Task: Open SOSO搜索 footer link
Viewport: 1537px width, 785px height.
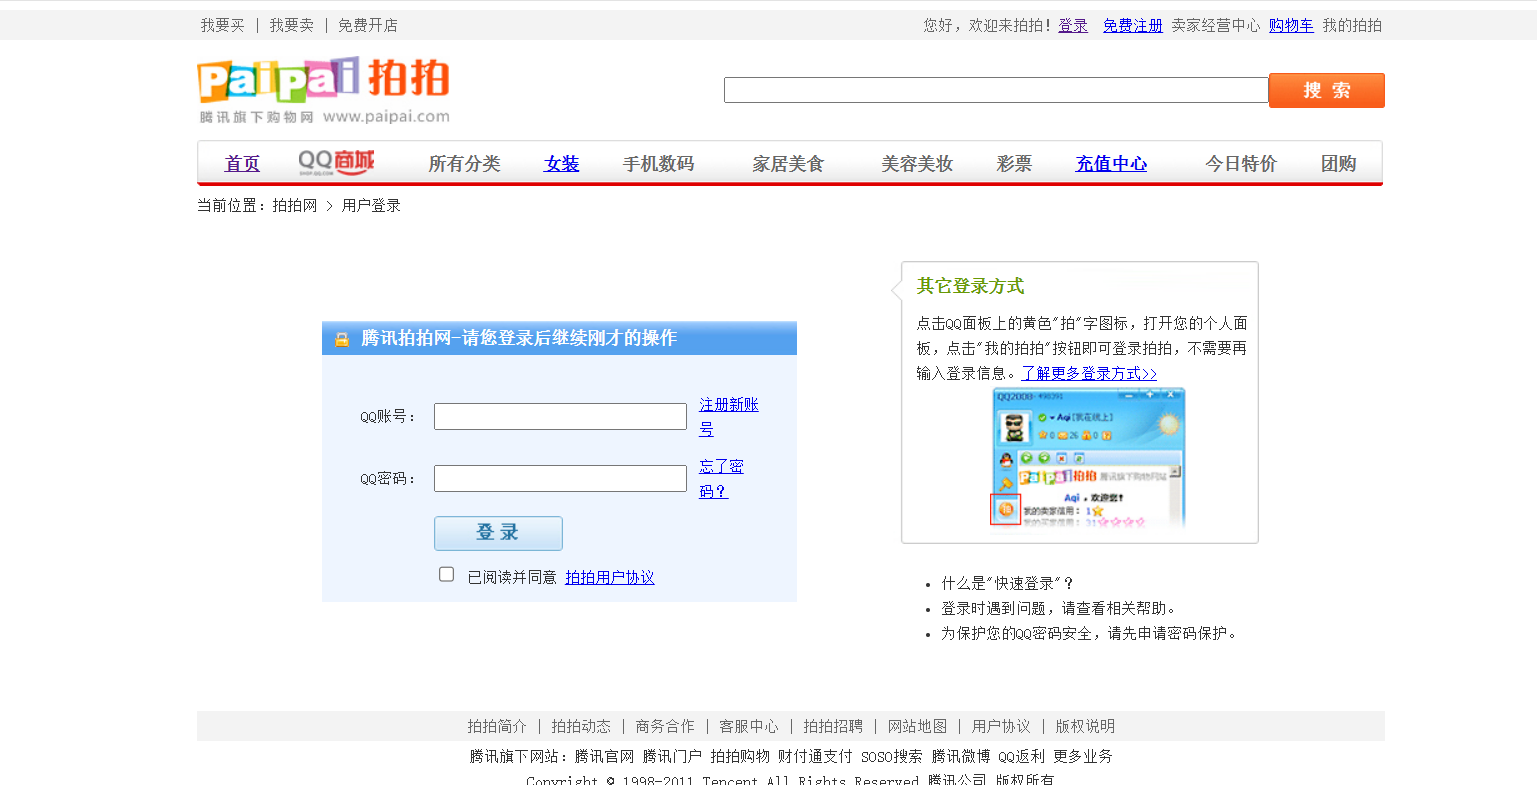Action: pyautogui.click(x=891, y=756)
